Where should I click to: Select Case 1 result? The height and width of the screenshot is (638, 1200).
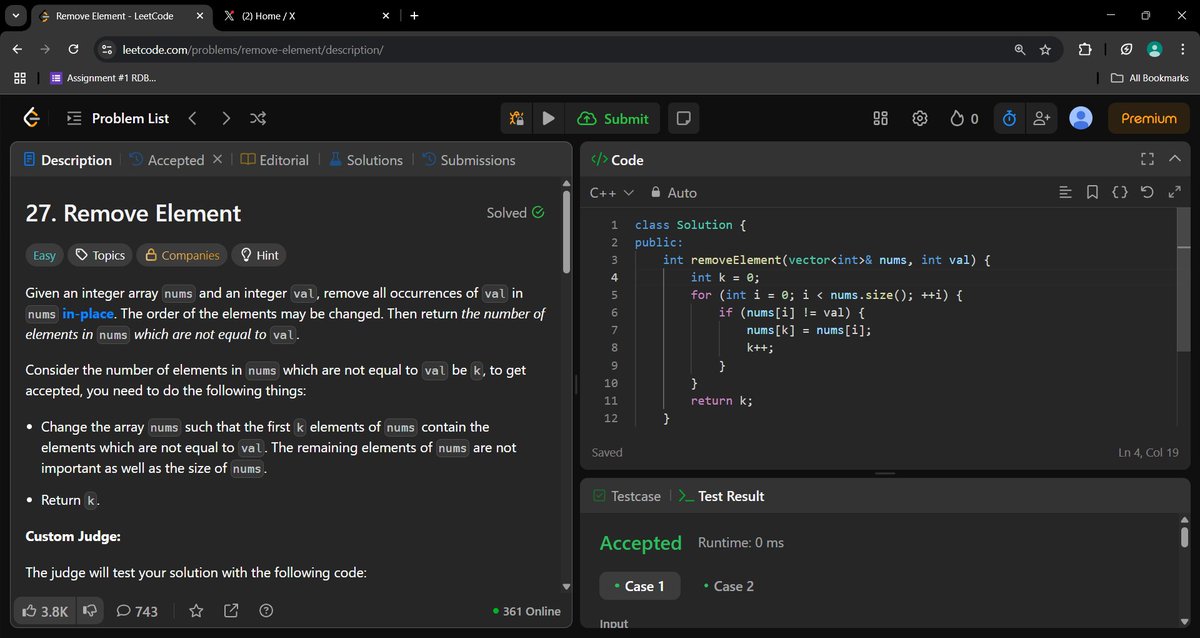pyautogui.click(x=640, y=586)
